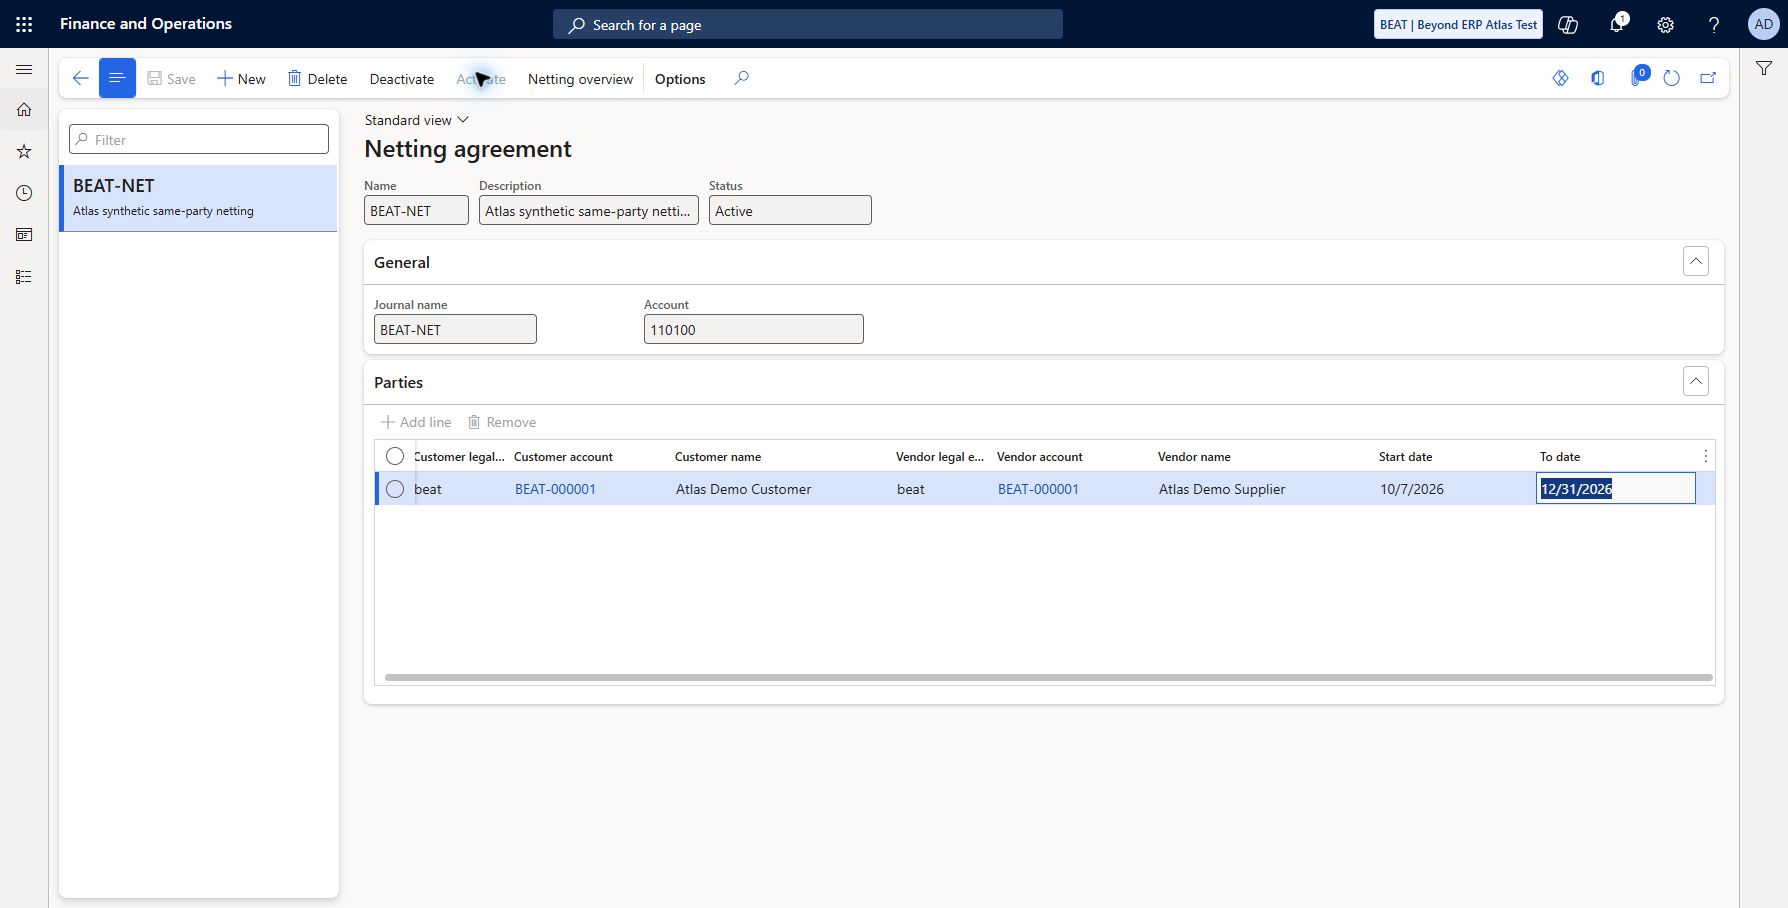Open the Settings gear
Image resolution: width=1788 pixels, height=908 pixels.
click(x=1665, y=25)
